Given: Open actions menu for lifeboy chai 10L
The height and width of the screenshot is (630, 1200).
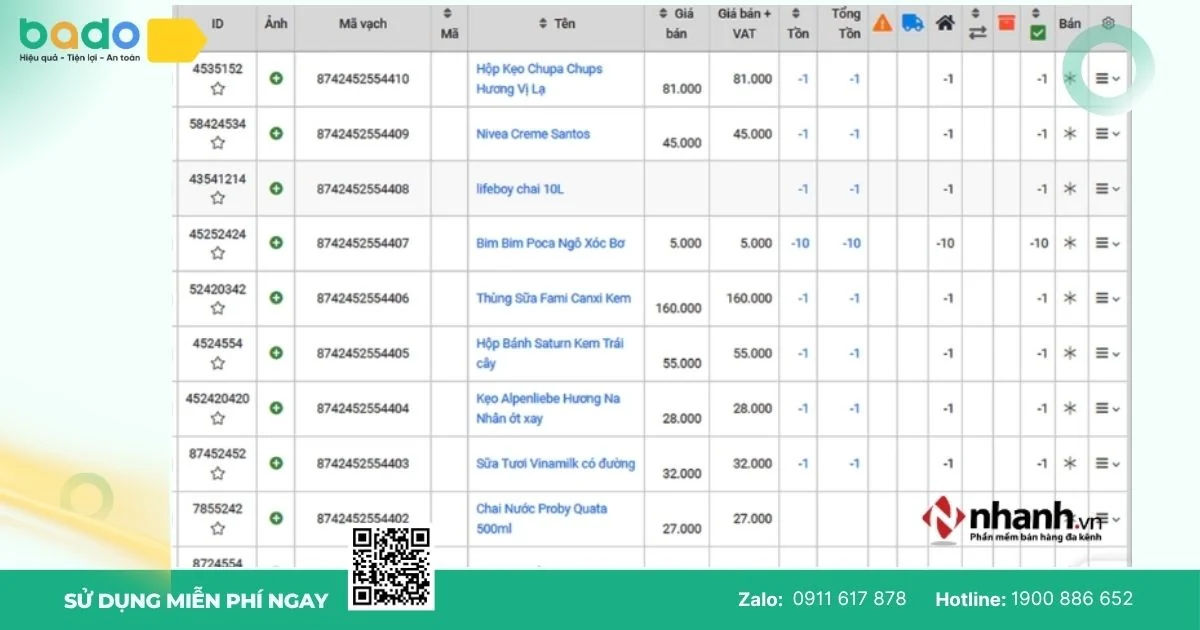Looking at the screenshot, I should [1107, 188].
